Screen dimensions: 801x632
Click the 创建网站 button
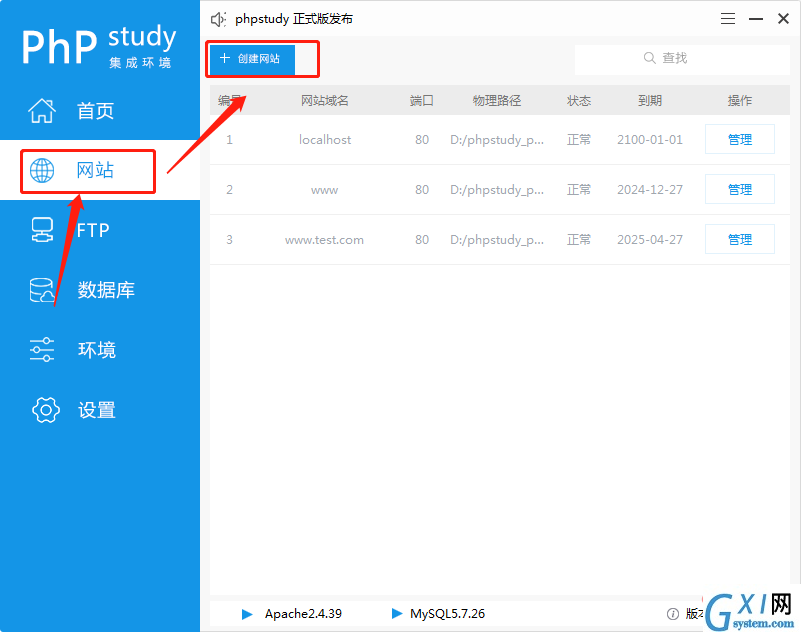pos(252,59)
